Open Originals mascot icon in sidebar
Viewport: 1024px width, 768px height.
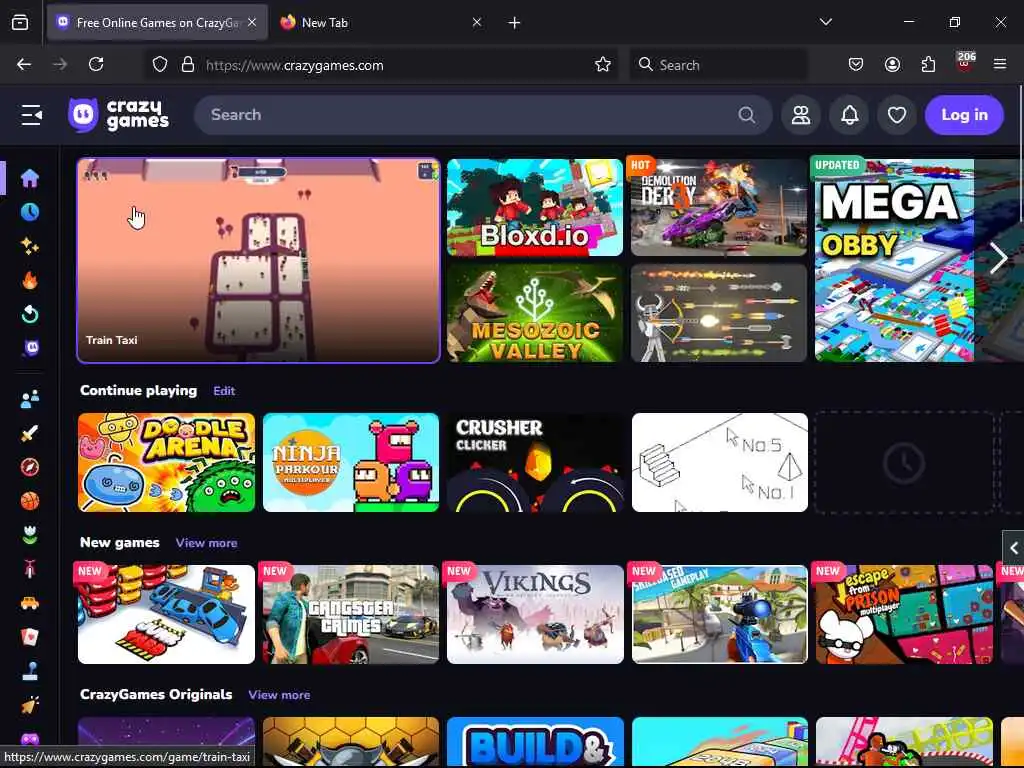point(31,347)
